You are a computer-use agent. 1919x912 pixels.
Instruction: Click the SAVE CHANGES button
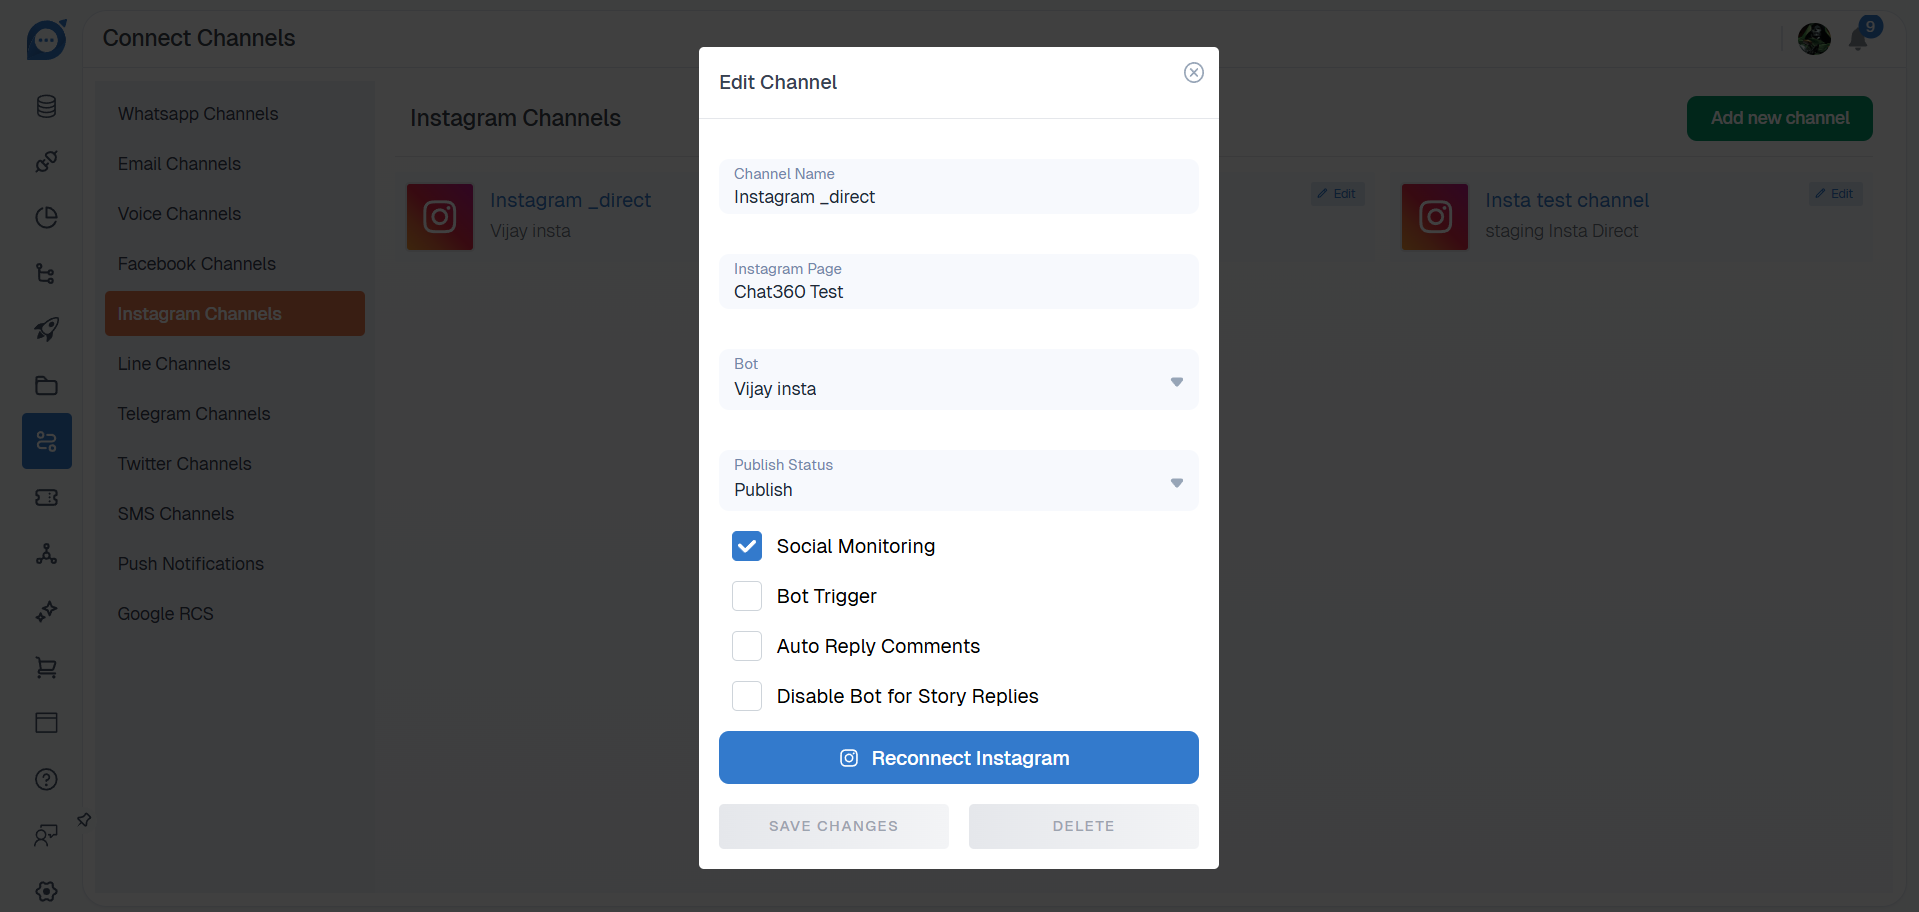tap(833, 826)
